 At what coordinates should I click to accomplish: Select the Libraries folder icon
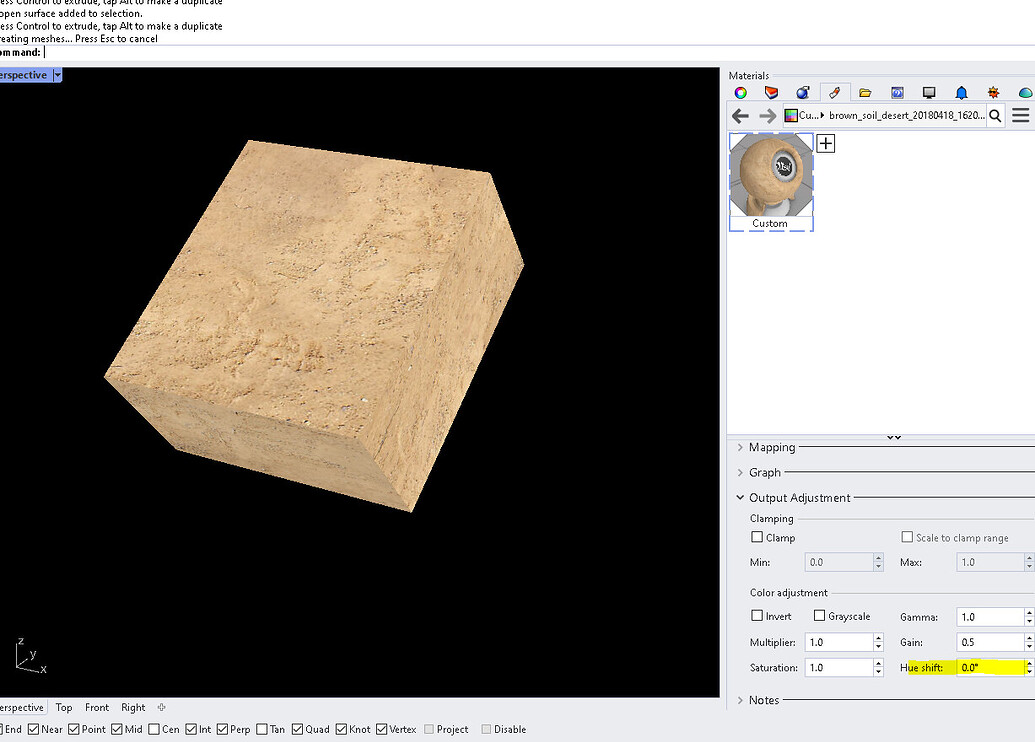866,92
